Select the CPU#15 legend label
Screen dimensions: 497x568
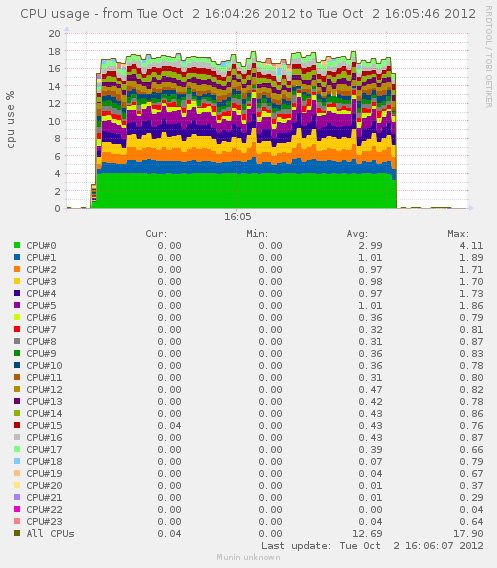pyautogui.click(x=44, y=425)
